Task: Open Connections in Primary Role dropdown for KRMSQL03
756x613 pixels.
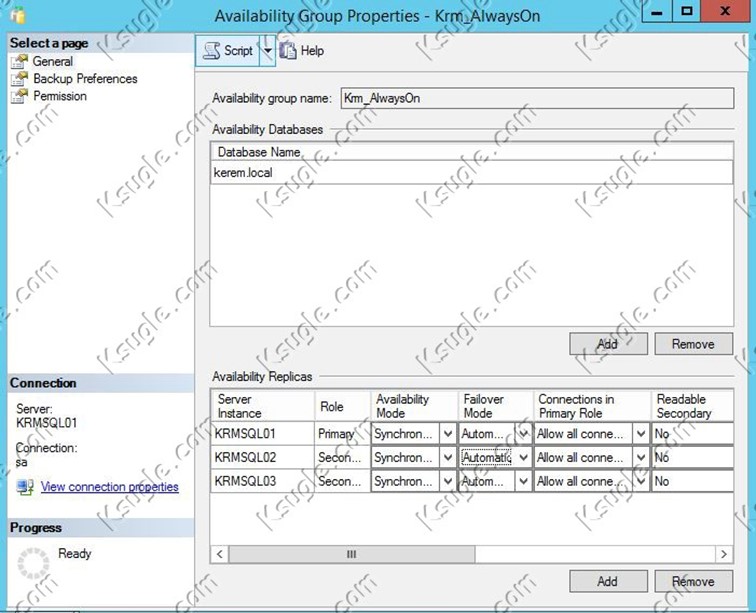Action: coord(641,481)
